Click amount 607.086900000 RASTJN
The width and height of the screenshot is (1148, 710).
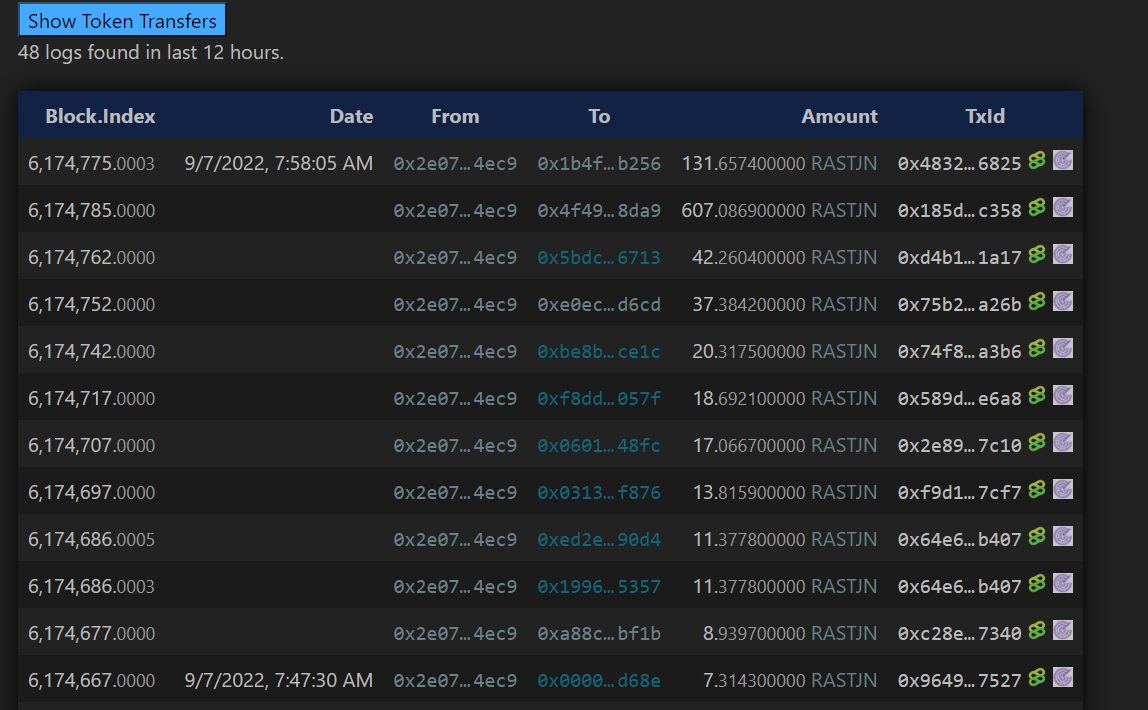[779, 210]
